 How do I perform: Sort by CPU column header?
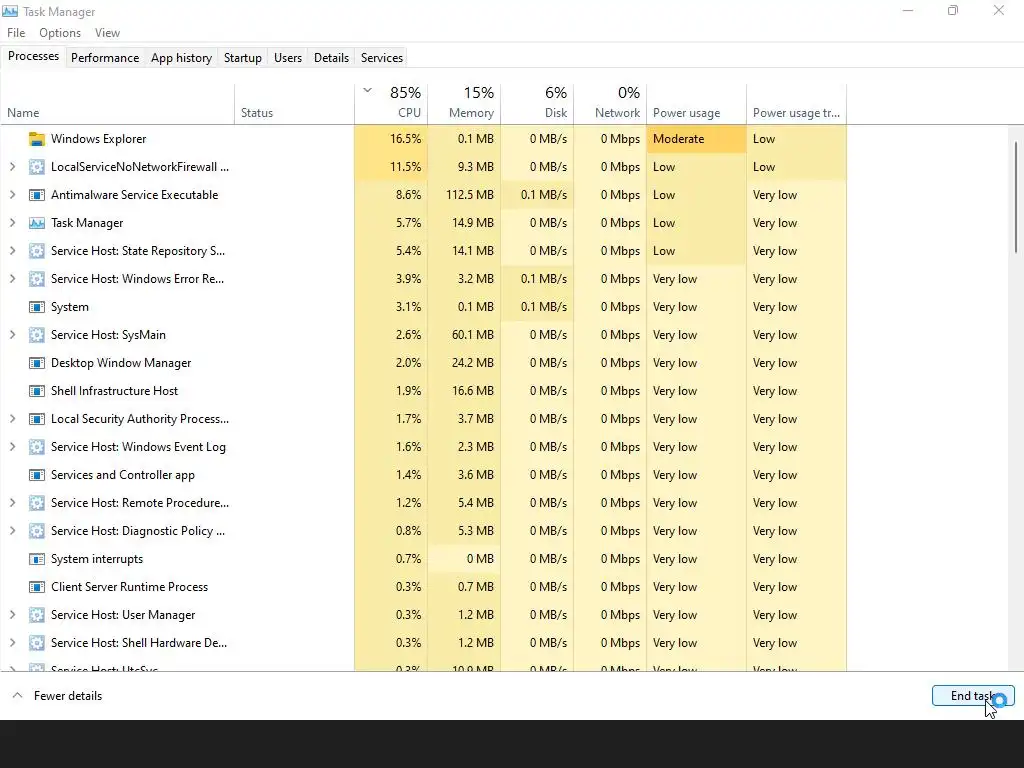pos(391,104)
